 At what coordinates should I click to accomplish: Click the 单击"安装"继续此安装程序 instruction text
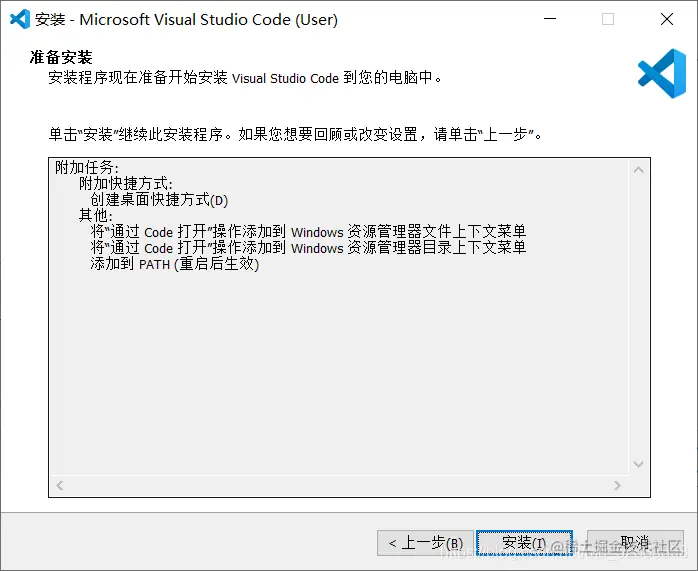[x=295, y=134]
